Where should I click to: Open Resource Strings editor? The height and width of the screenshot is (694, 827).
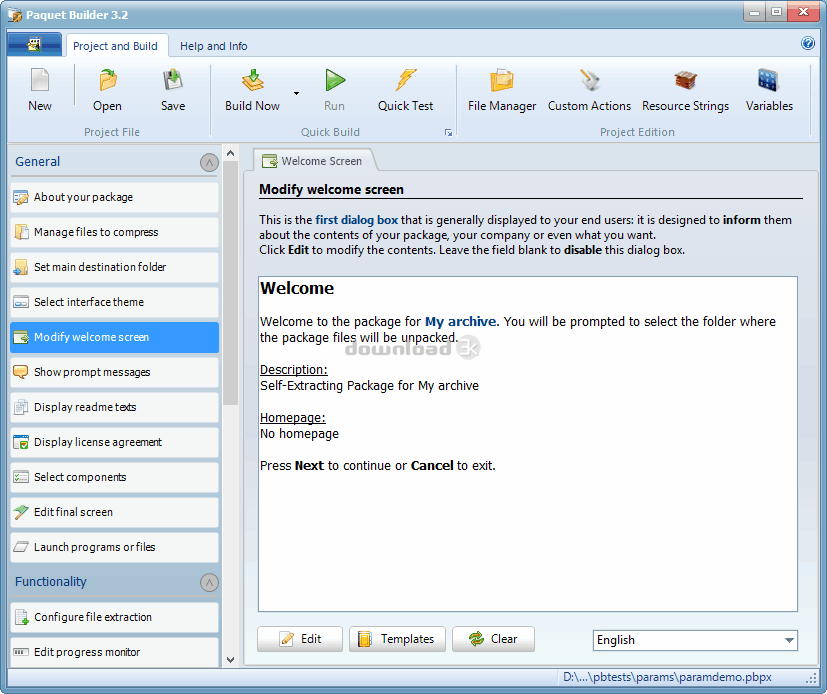pyautogui.click(x=685, y=91)
